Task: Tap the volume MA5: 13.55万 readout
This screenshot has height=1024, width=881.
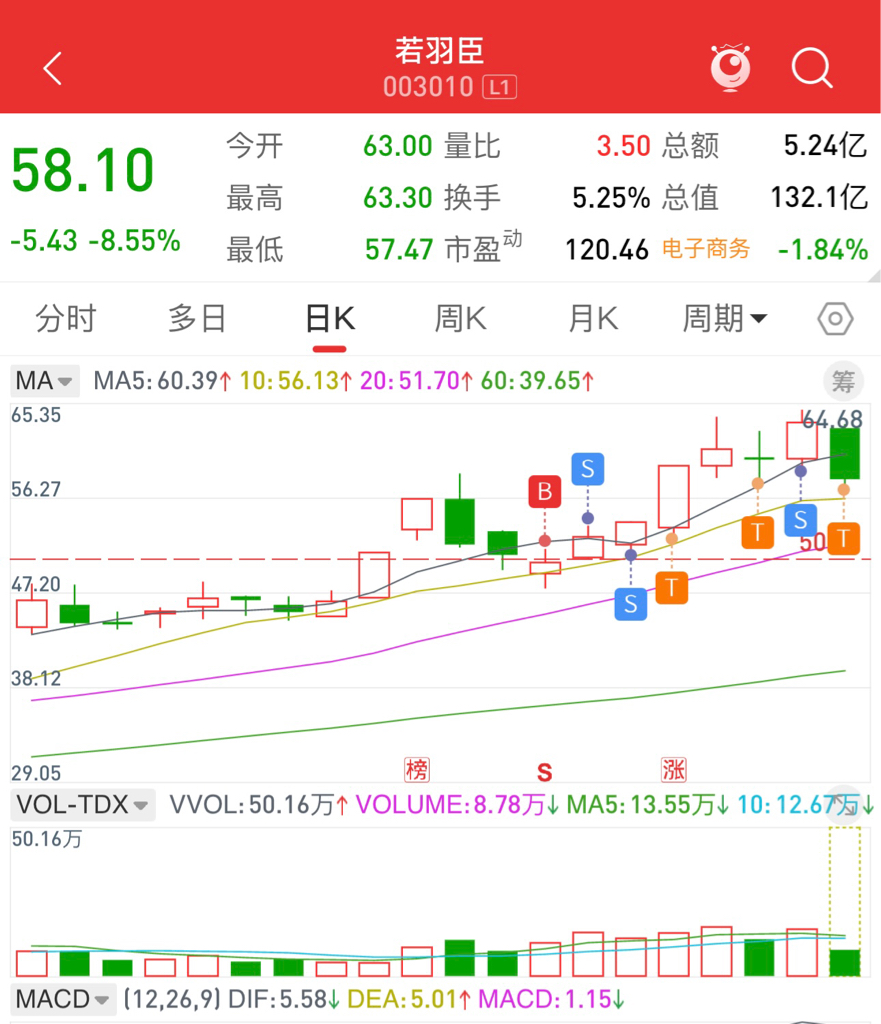Action: [648, 805]
